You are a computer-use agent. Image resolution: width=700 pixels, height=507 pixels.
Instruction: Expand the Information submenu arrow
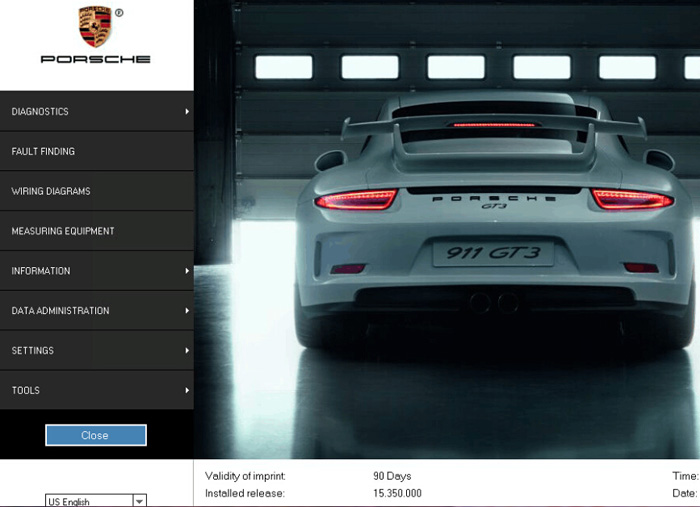(187, 270)
